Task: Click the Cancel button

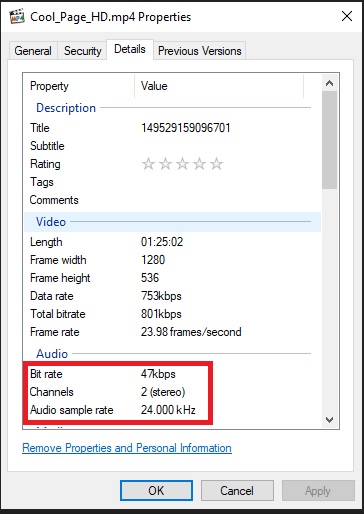Action: click(x=237, y=491)
